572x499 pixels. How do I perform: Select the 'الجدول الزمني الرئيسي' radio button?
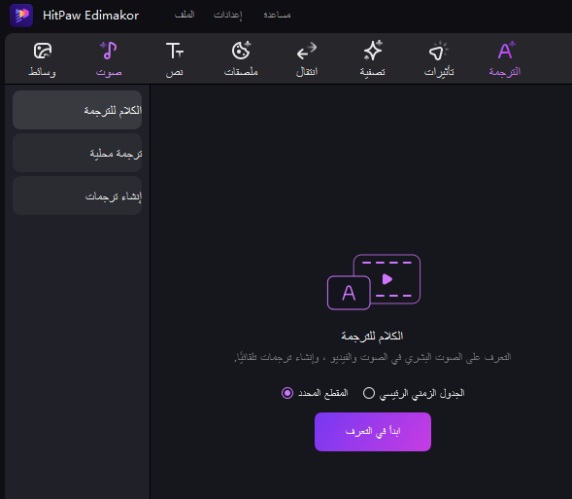coord(369,393)
